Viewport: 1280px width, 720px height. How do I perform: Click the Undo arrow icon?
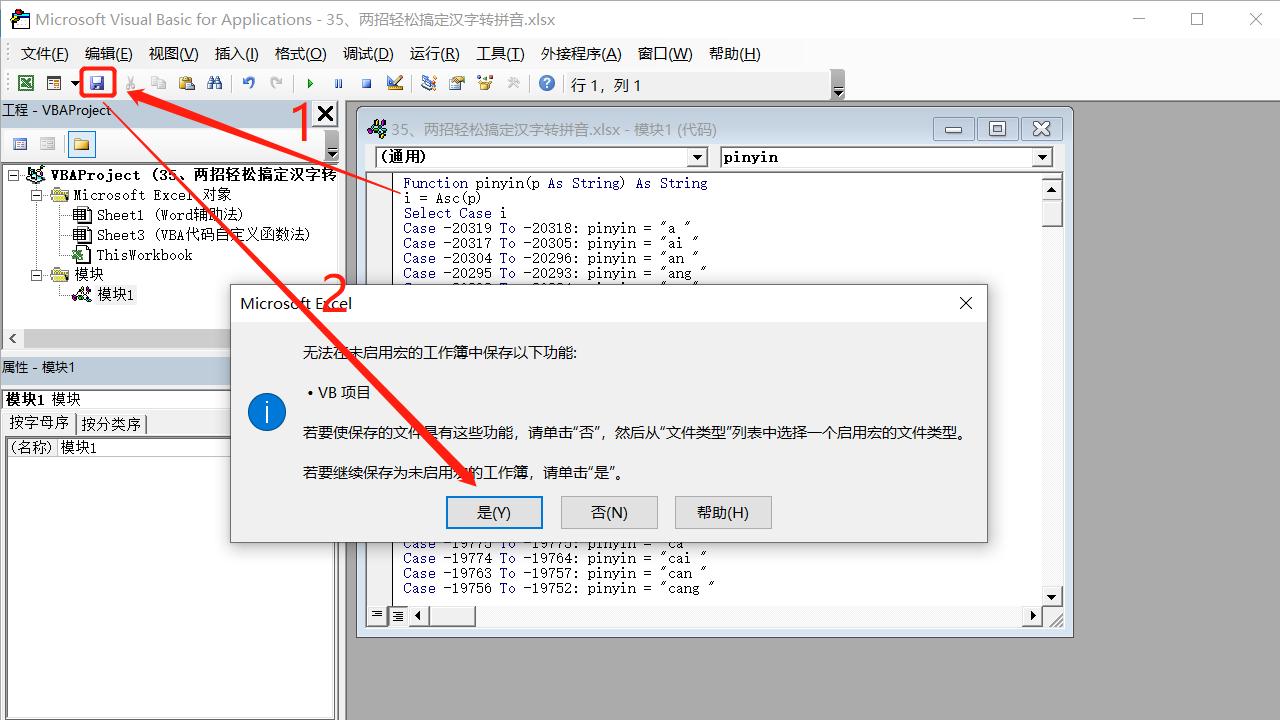248,84
